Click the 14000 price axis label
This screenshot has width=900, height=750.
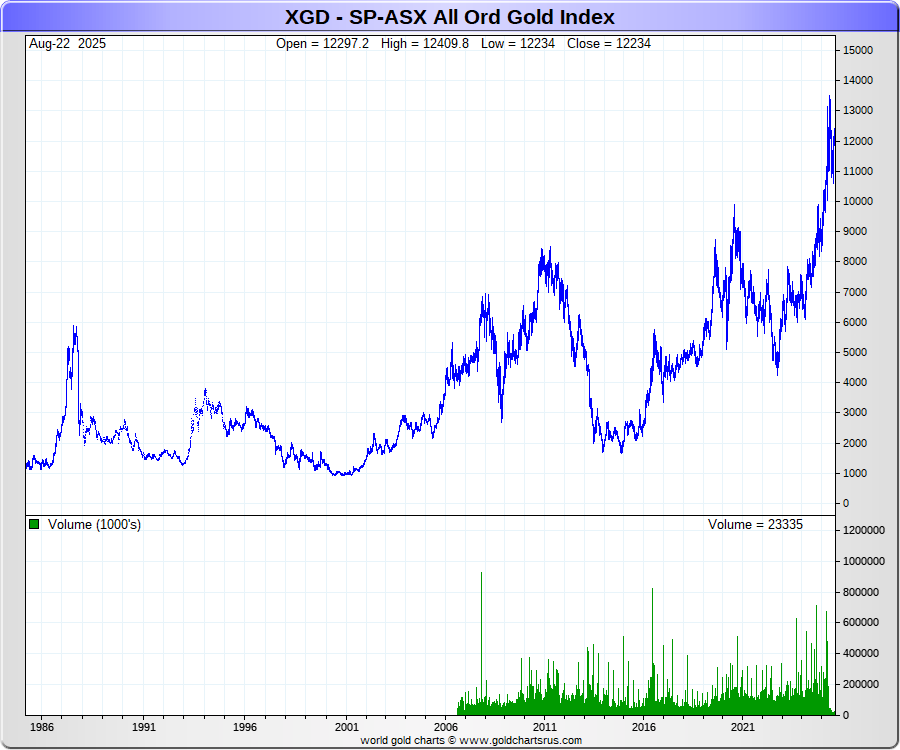coord(858,80)
